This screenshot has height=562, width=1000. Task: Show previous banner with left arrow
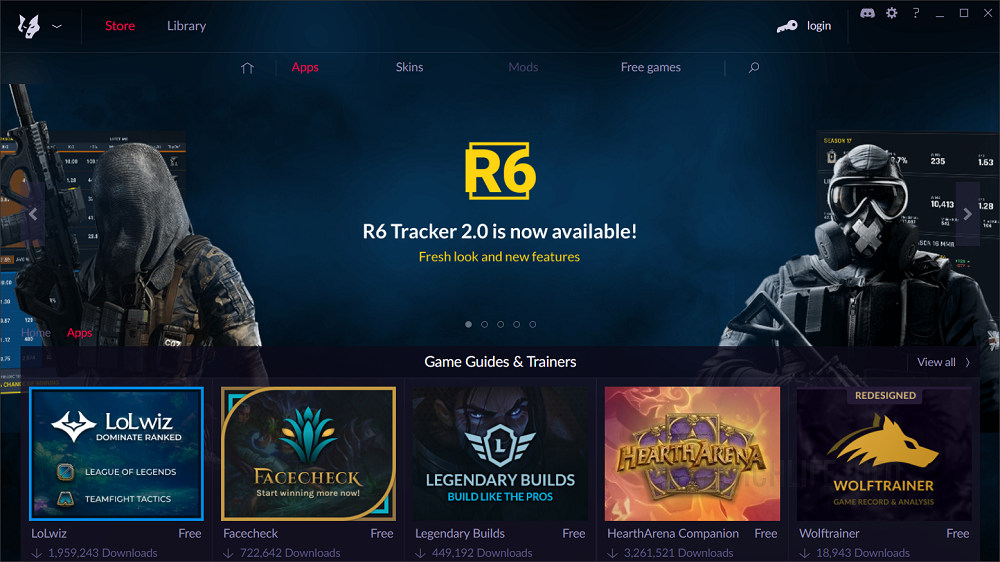(33, 214)
